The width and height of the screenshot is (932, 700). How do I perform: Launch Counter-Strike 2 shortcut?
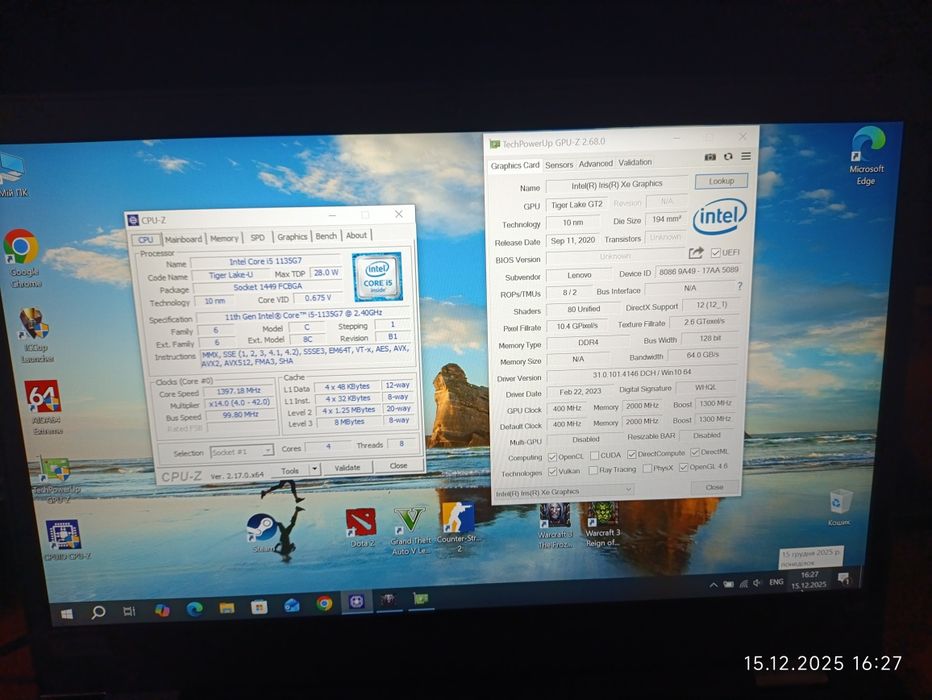(458, 527)
